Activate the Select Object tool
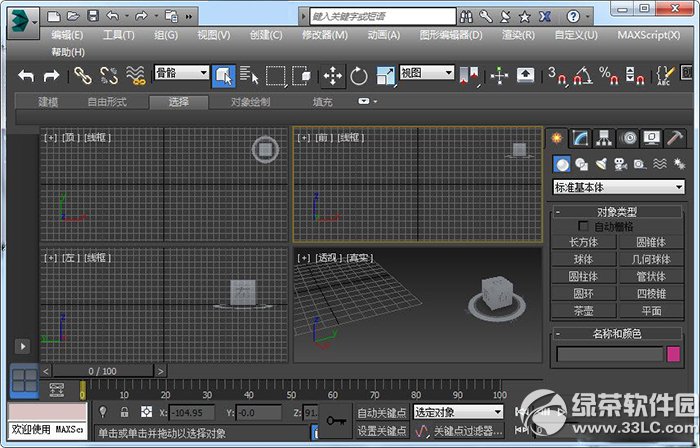 coord(224,76)
